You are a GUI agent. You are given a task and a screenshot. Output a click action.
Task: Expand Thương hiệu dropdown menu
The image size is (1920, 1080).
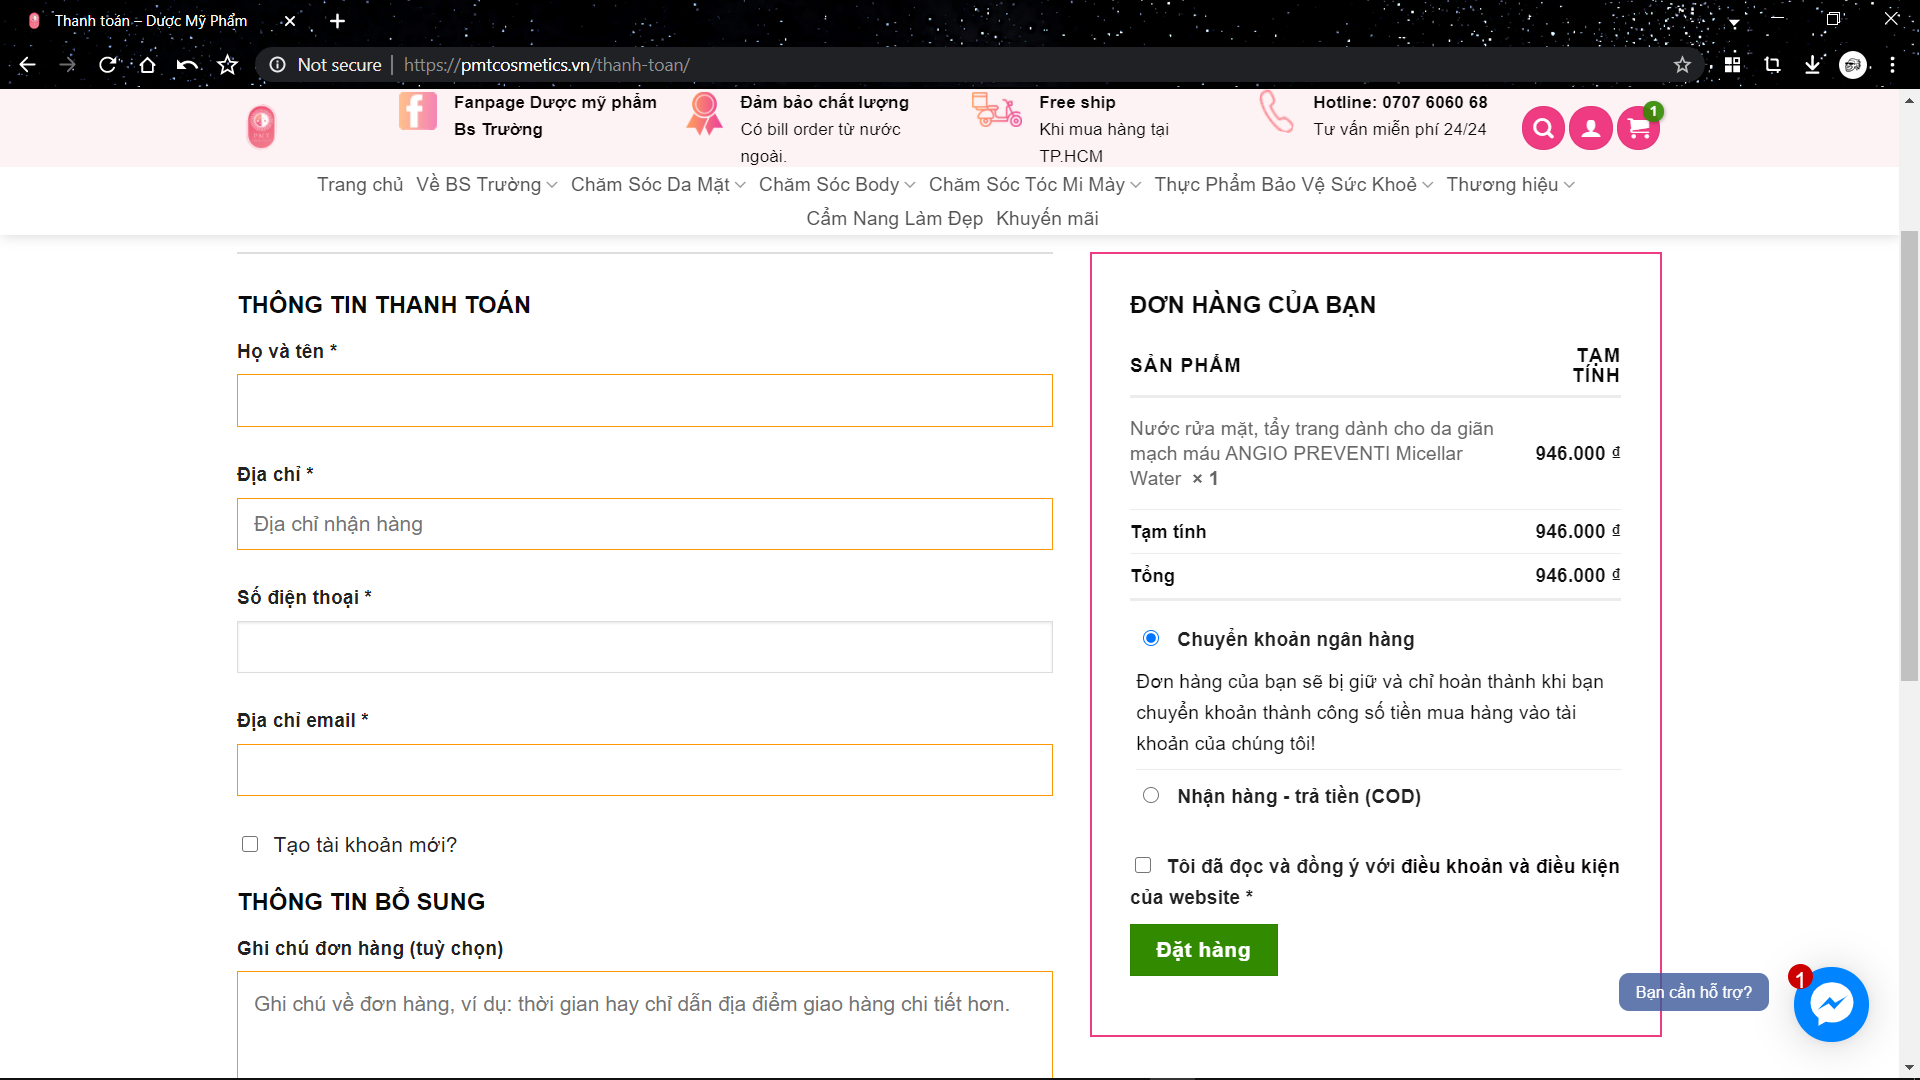(1509, 185)
